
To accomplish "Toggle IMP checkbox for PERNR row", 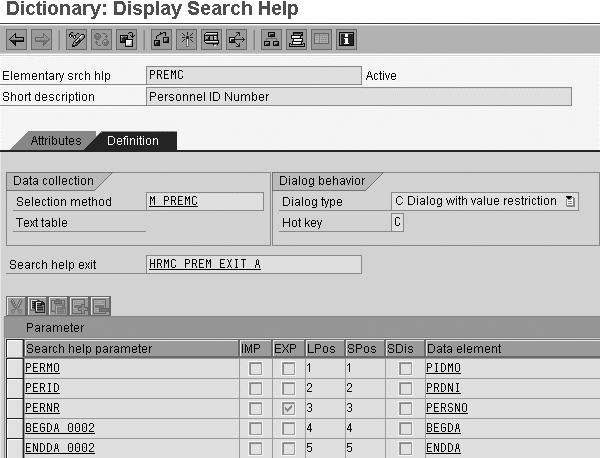I will click(255, 408).
